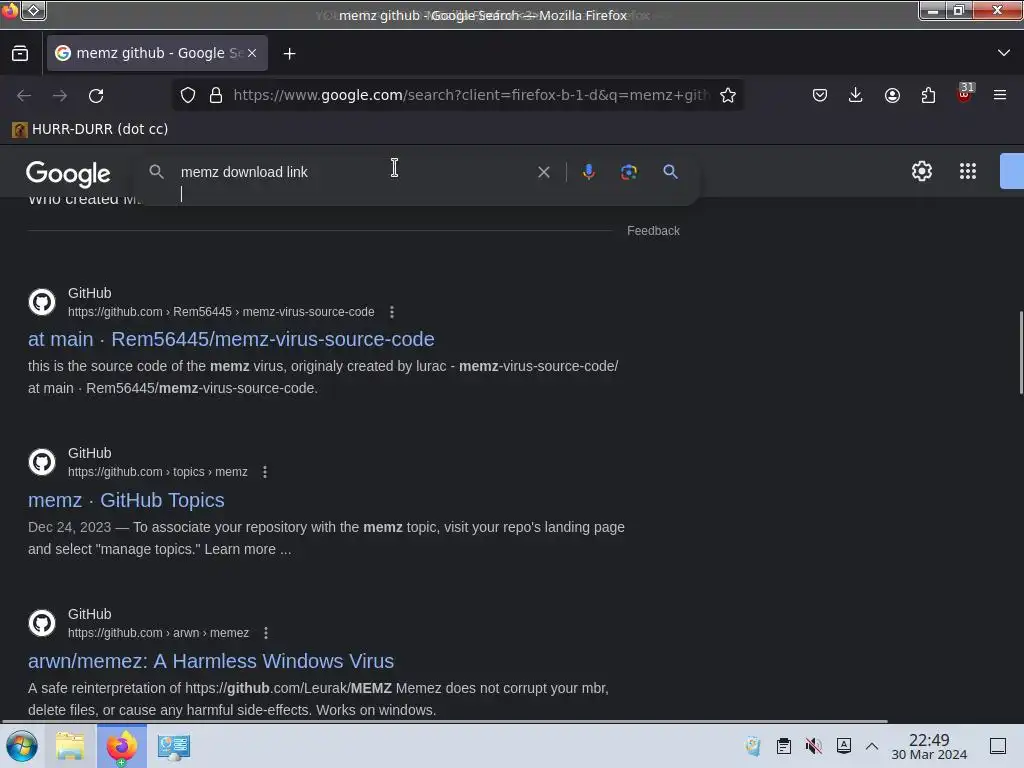Click GitHub favicon of topics result

click(x=42, y=462)
